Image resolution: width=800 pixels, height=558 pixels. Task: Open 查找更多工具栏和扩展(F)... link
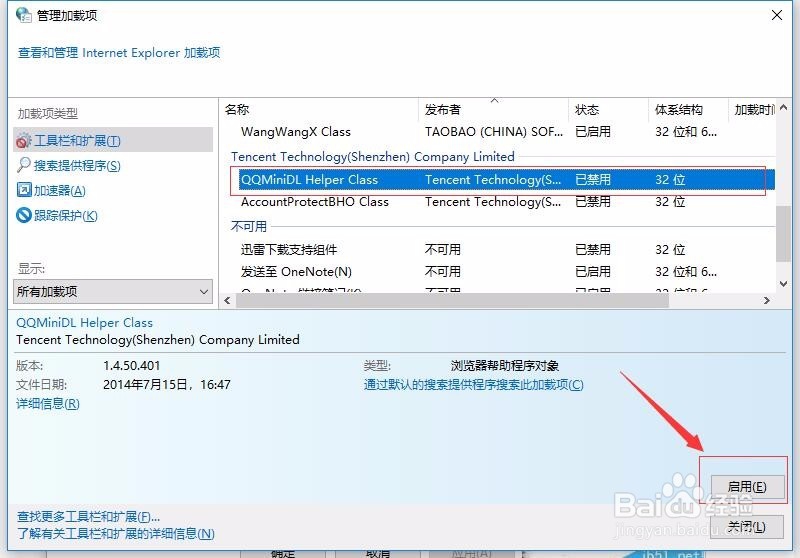coord(88,517)
